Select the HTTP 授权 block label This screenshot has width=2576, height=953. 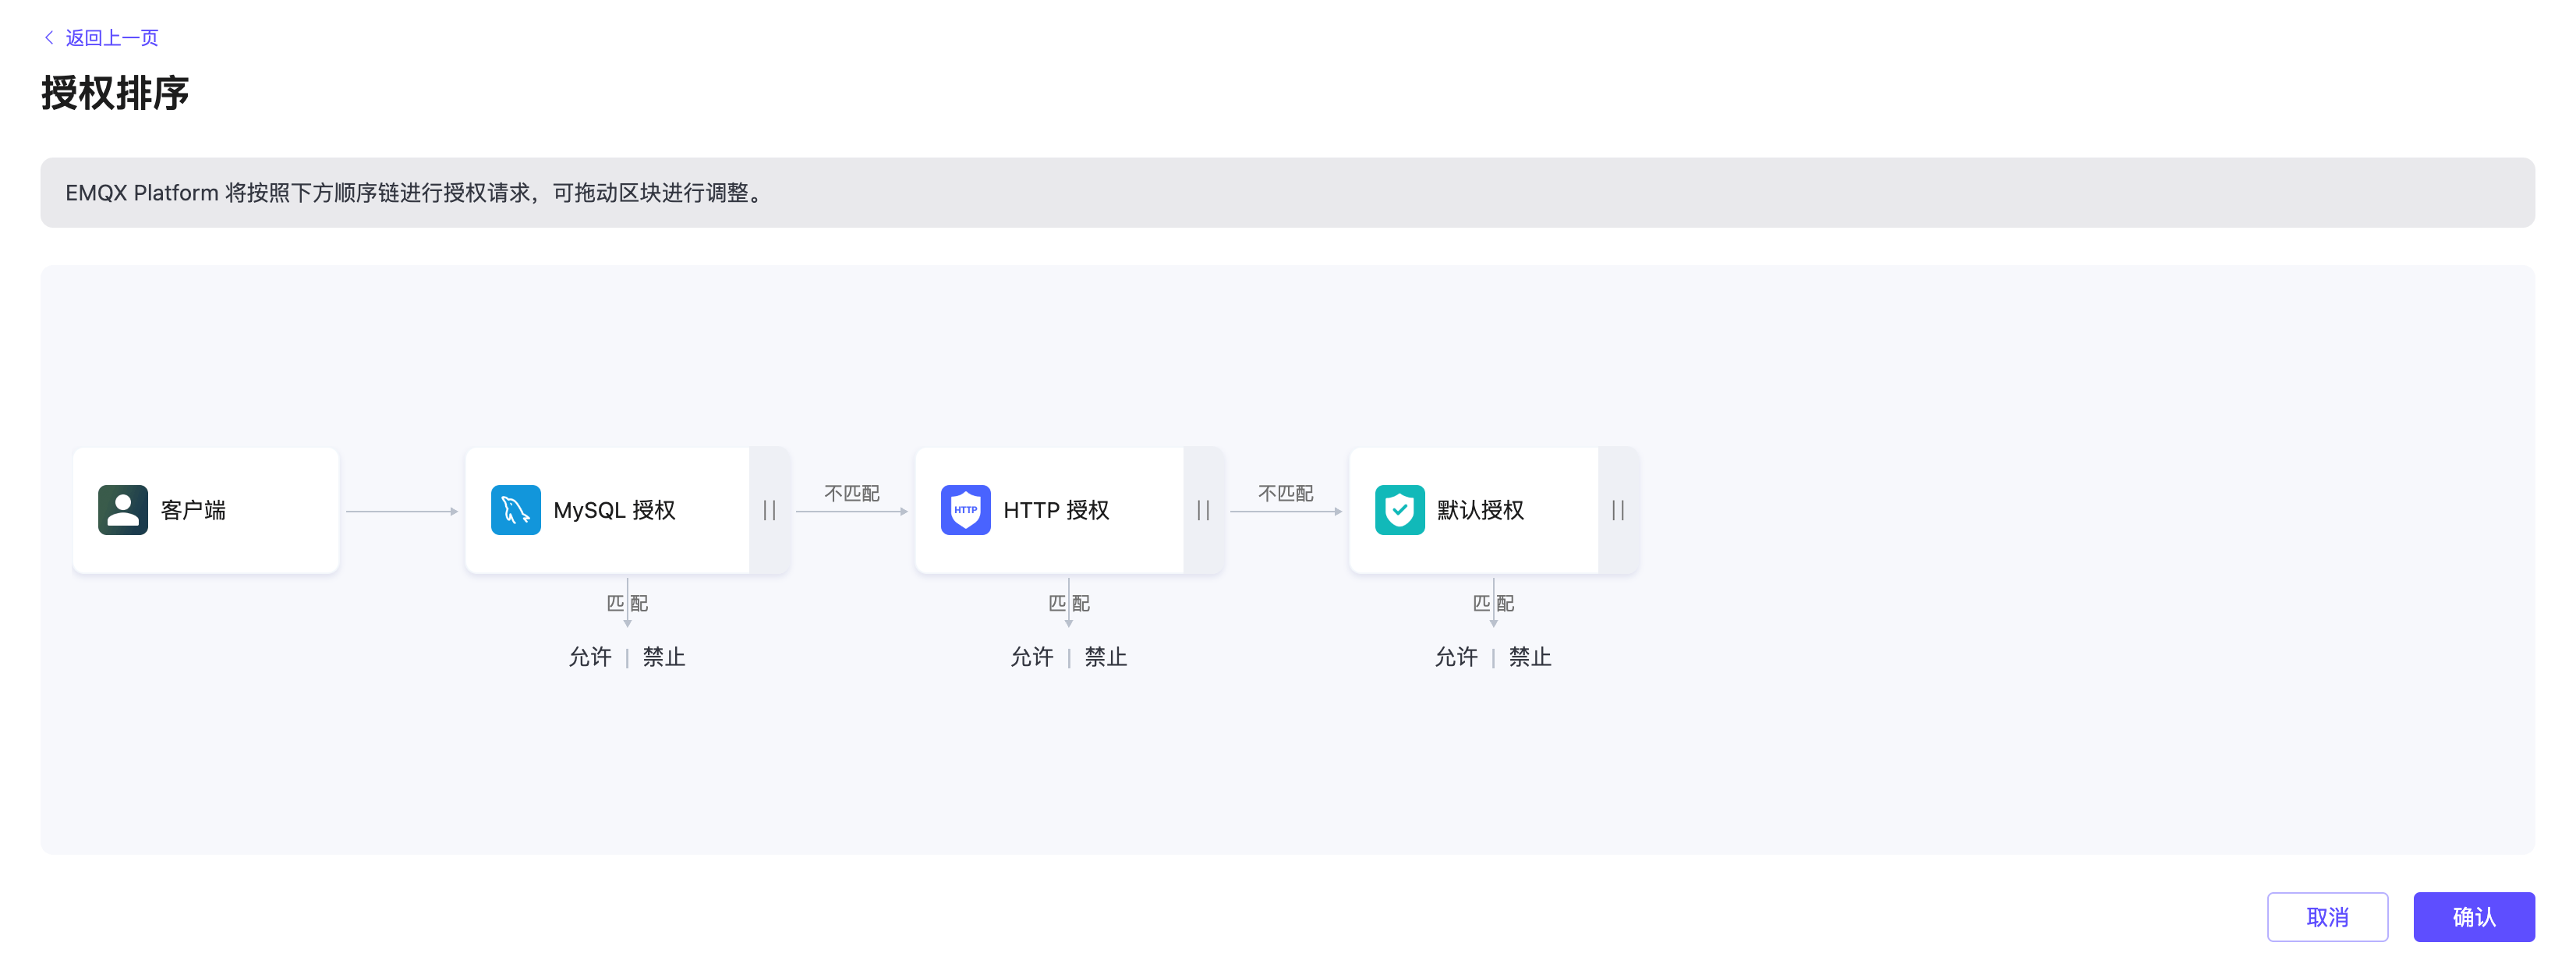(x=1056, y=510)
